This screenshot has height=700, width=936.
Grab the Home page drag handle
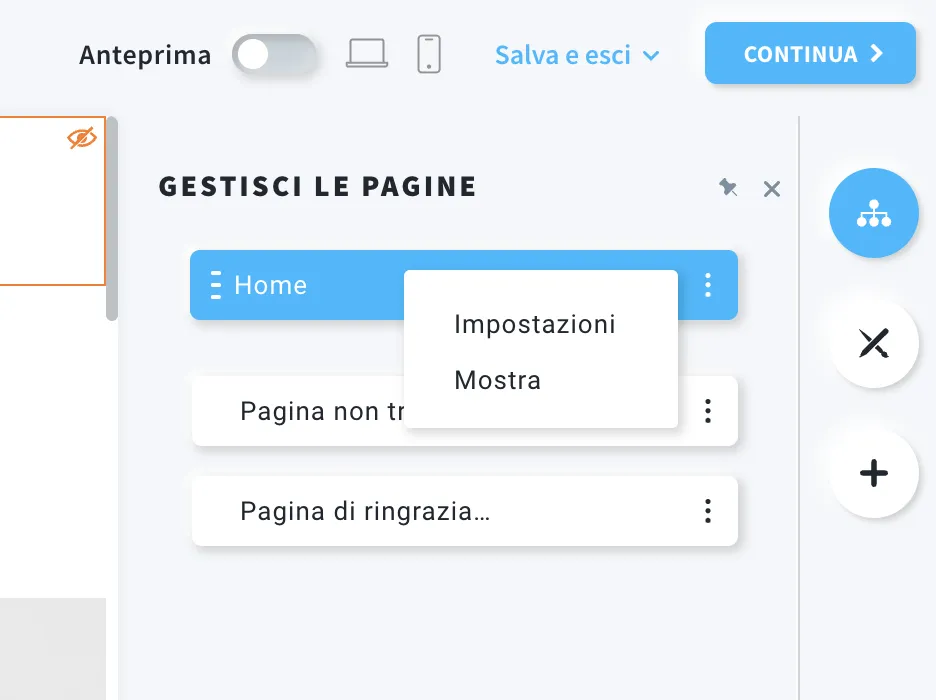216,285
